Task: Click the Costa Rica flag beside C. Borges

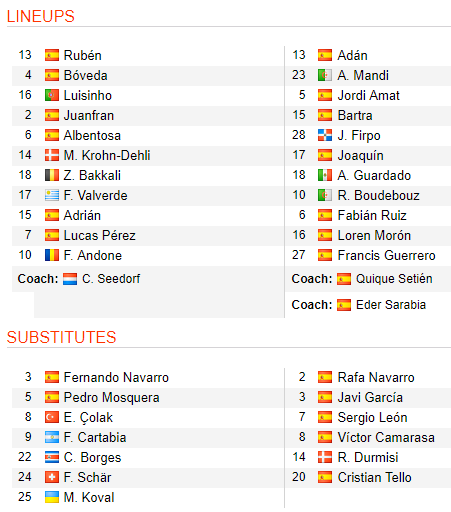Action: pos(52,457)
